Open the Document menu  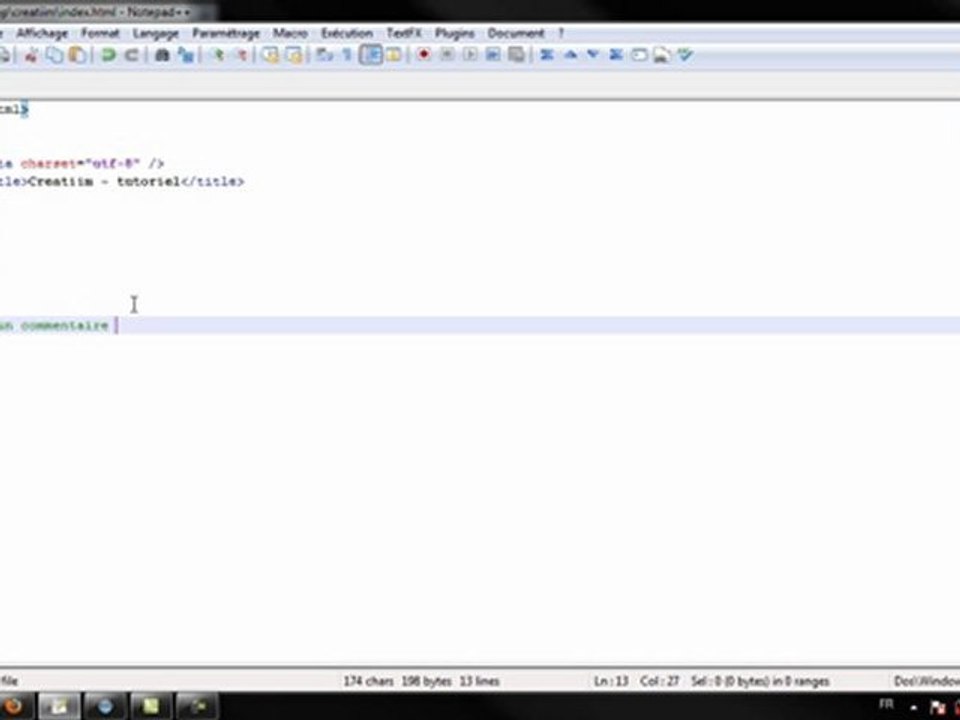coord(516,33)
